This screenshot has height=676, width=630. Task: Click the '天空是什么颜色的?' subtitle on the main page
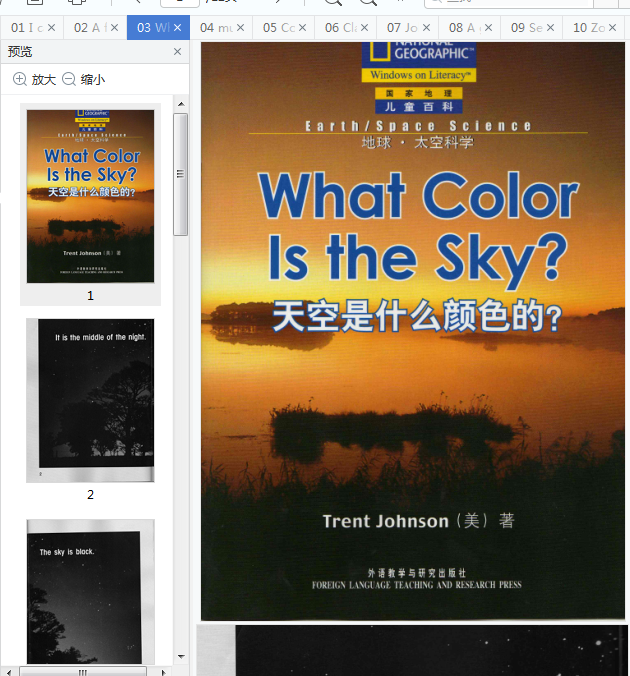coord(417,316)
